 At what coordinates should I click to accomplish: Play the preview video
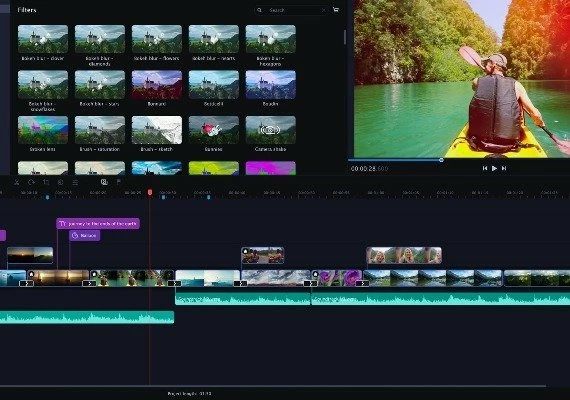coord(494,168)
